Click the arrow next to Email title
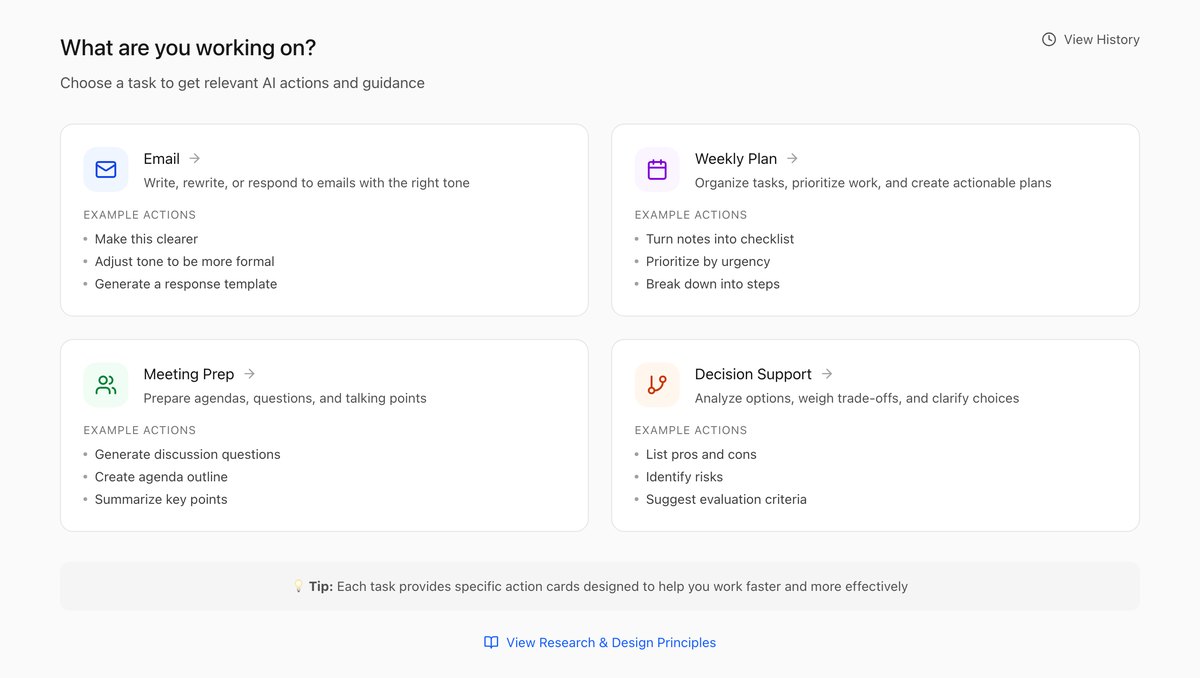Viewport: 1200px width, 678px height. (x=195, y=158)
